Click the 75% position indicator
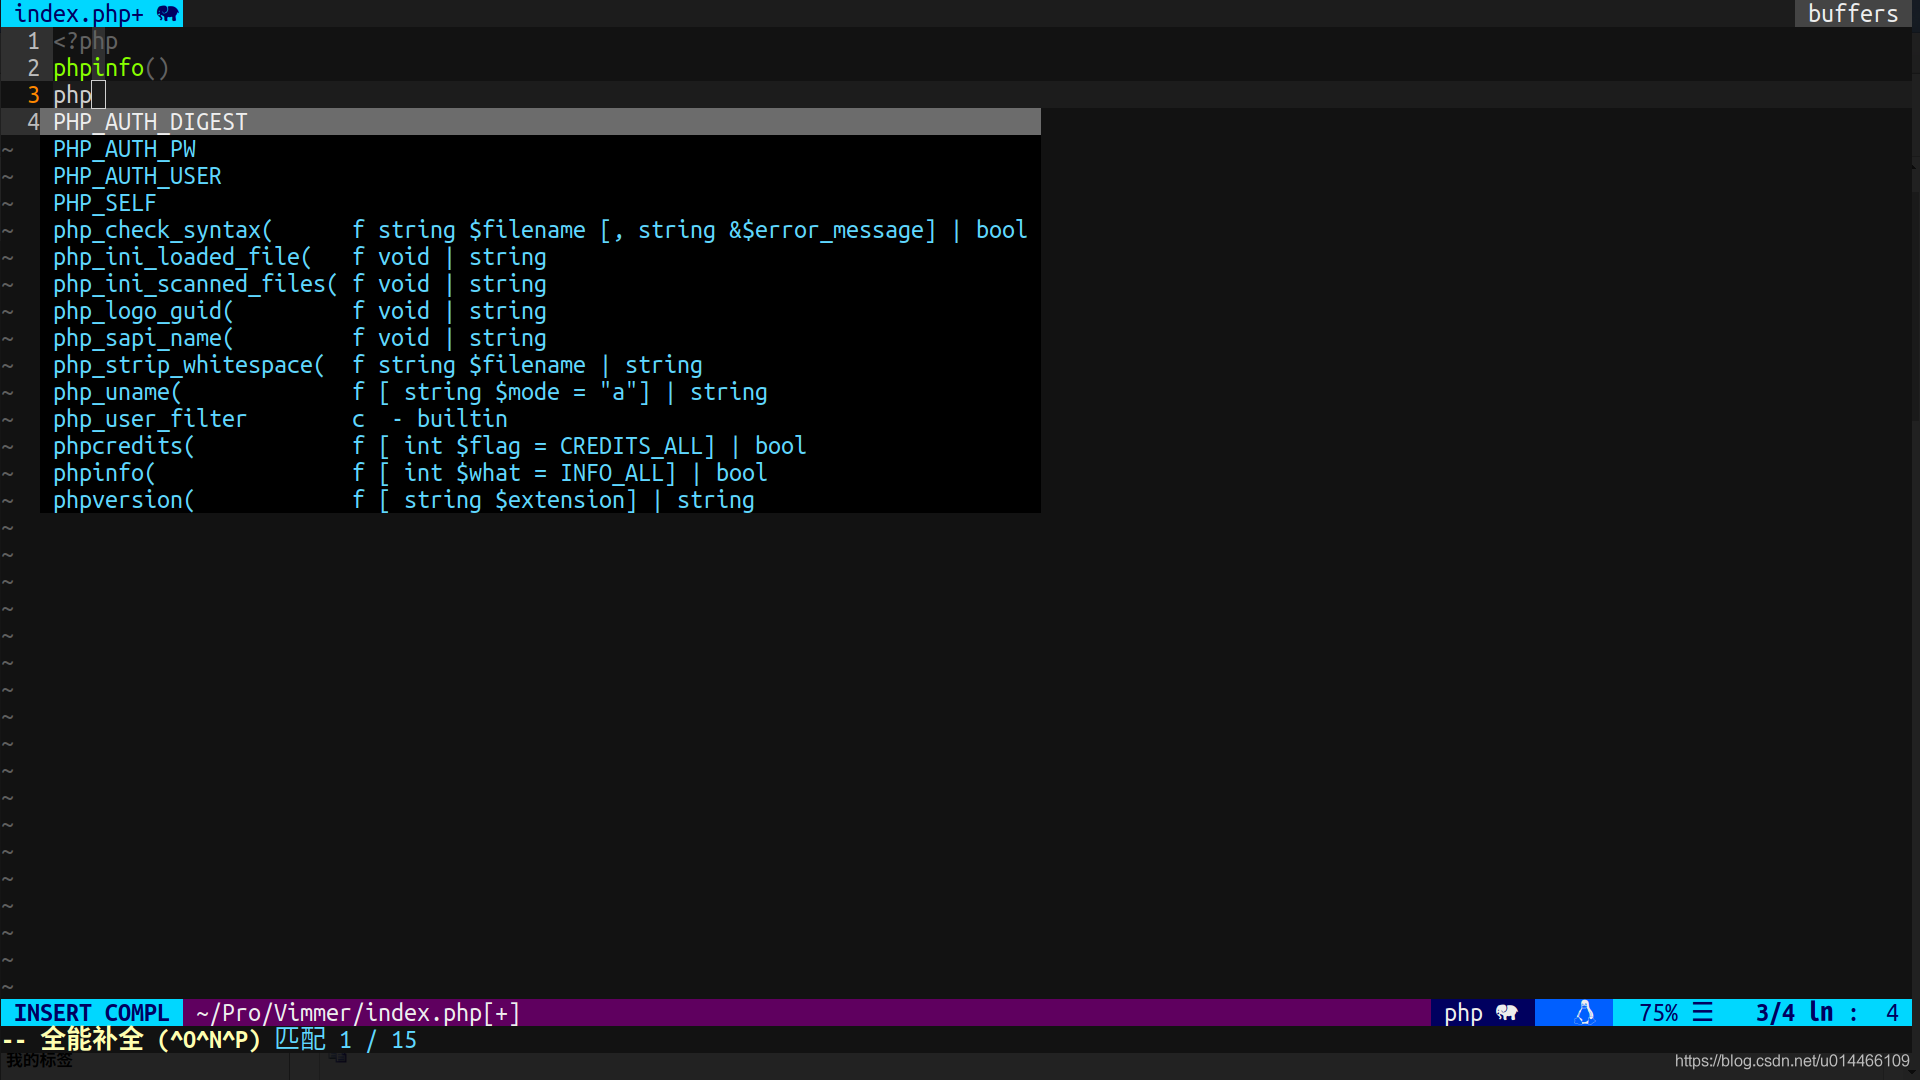This screenshot has height=1080, width=1920. click(1658, 1013)
